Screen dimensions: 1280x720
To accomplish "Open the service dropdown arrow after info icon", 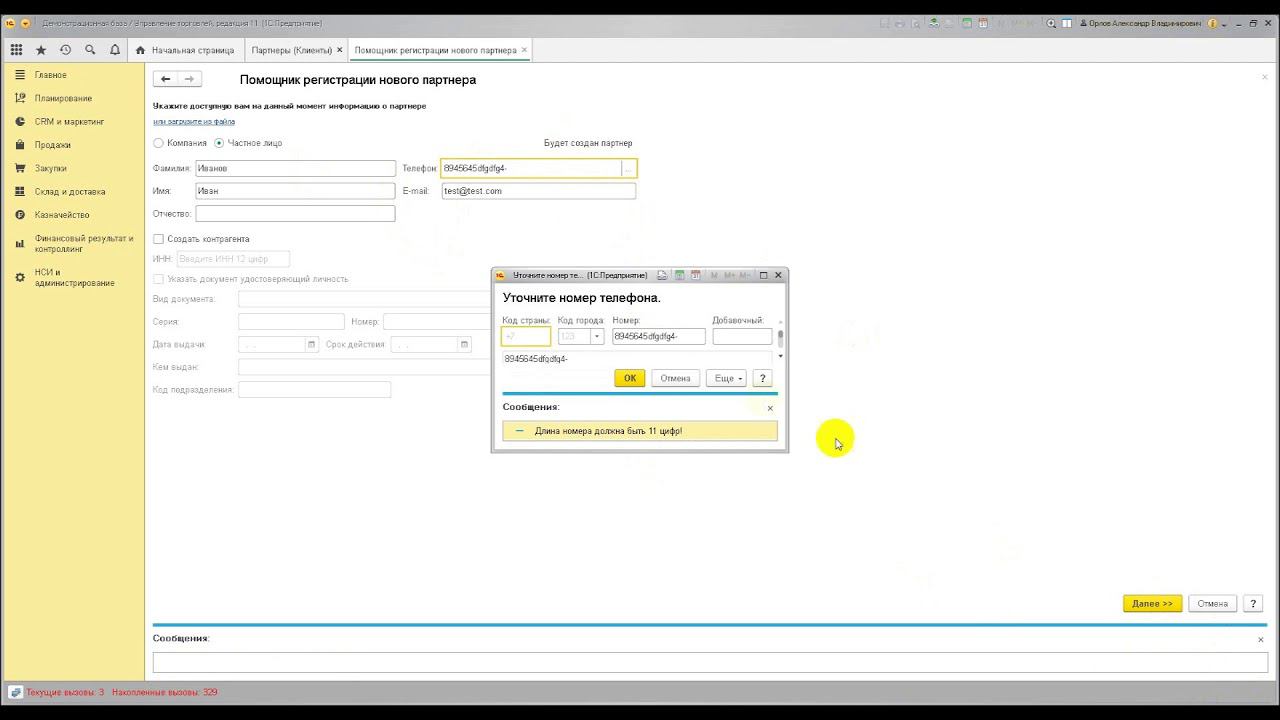I will click(x=1226, y=23).
